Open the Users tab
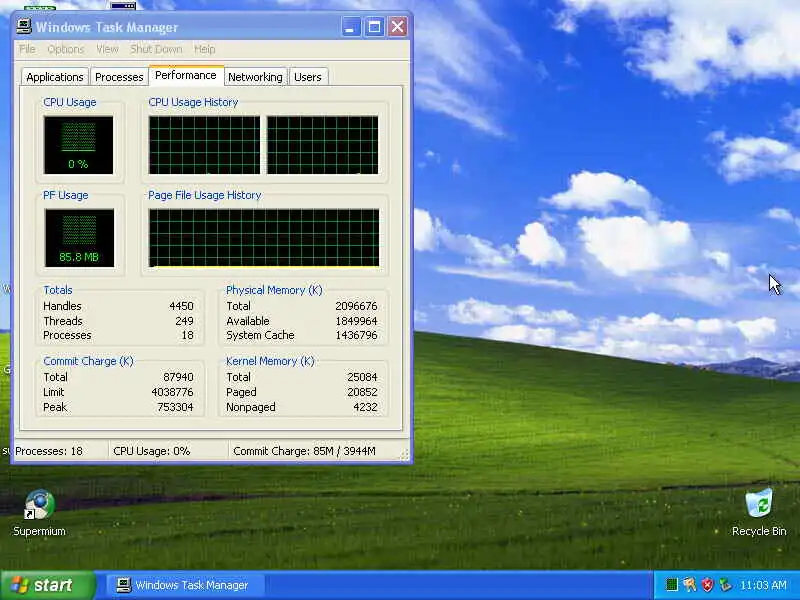The width and height of the screenshot is (800, 600). 308,77
